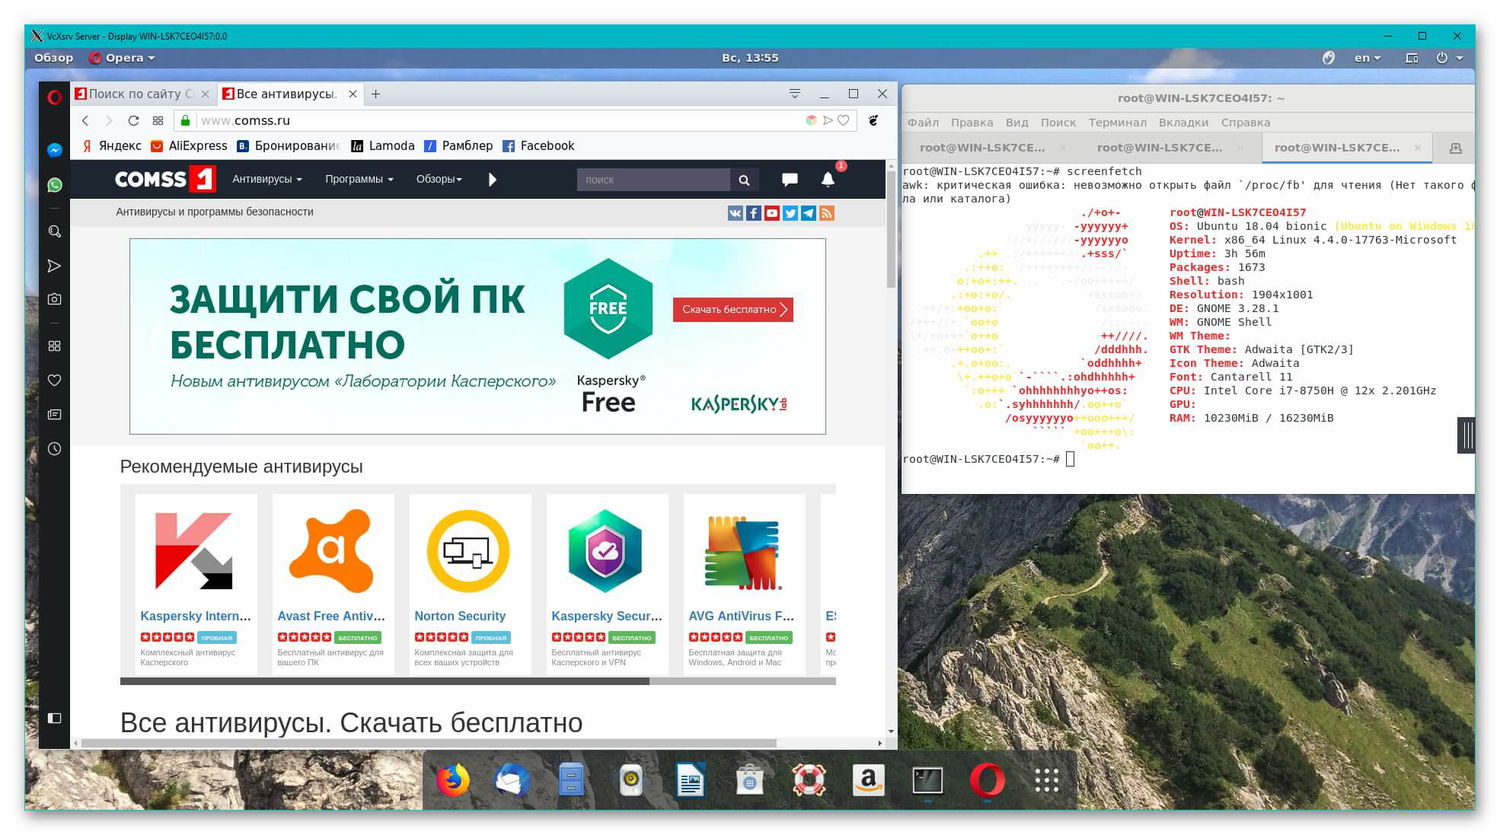Open the Opera tab menu icon

(795, 93)
